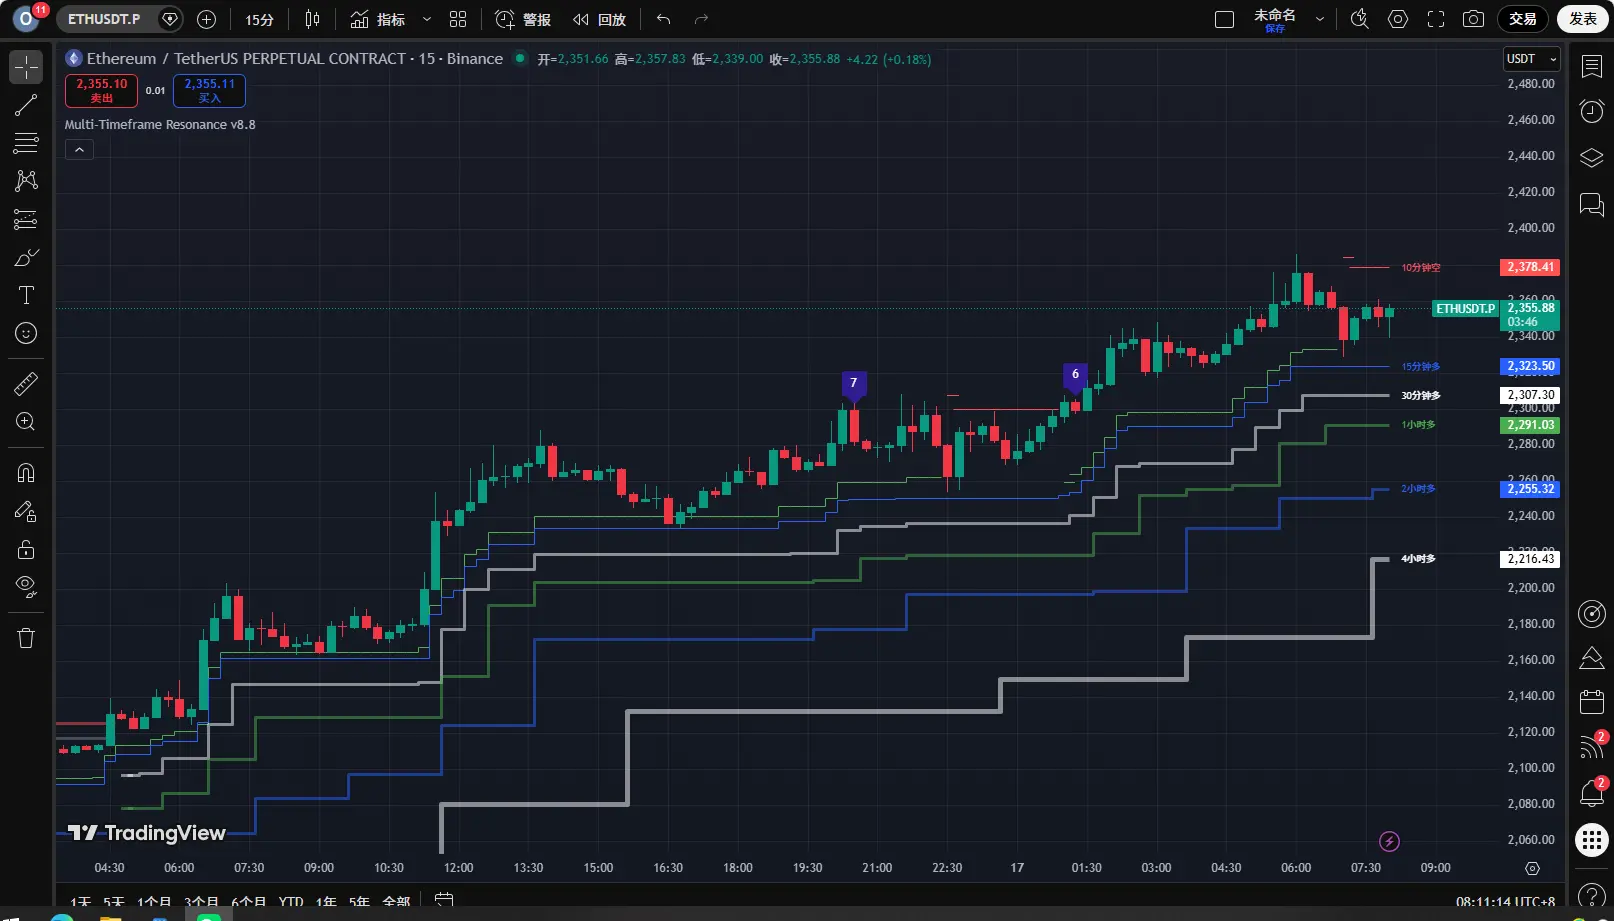This screenshot has height=921, width=1614.
Task: Open the USDT currency dropdown
Action: click(x=1531, y=59)
